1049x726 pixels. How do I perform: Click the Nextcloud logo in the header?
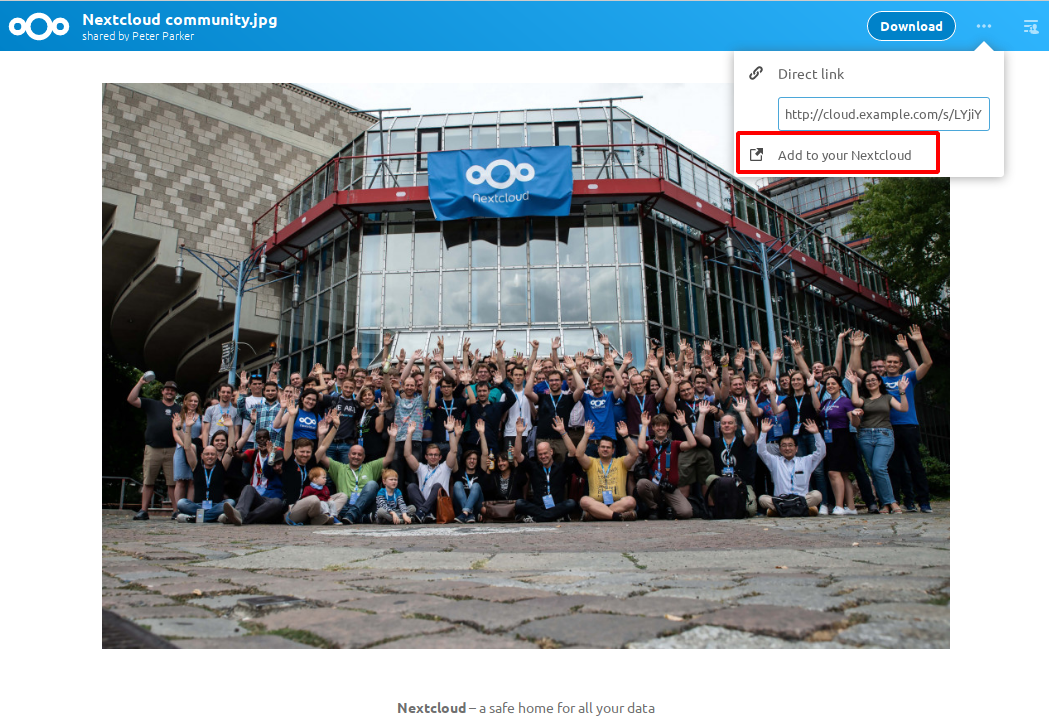tap(38, 26)
